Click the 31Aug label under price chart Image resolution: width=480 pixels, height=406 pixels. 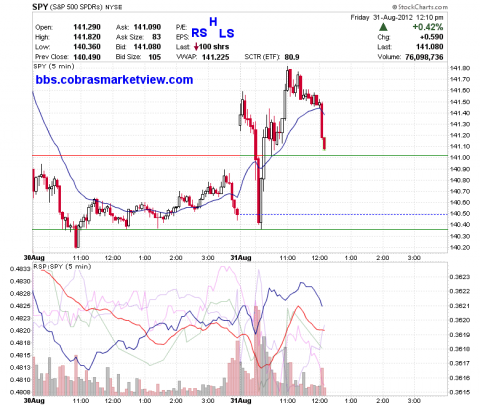(x=241, y=258)
